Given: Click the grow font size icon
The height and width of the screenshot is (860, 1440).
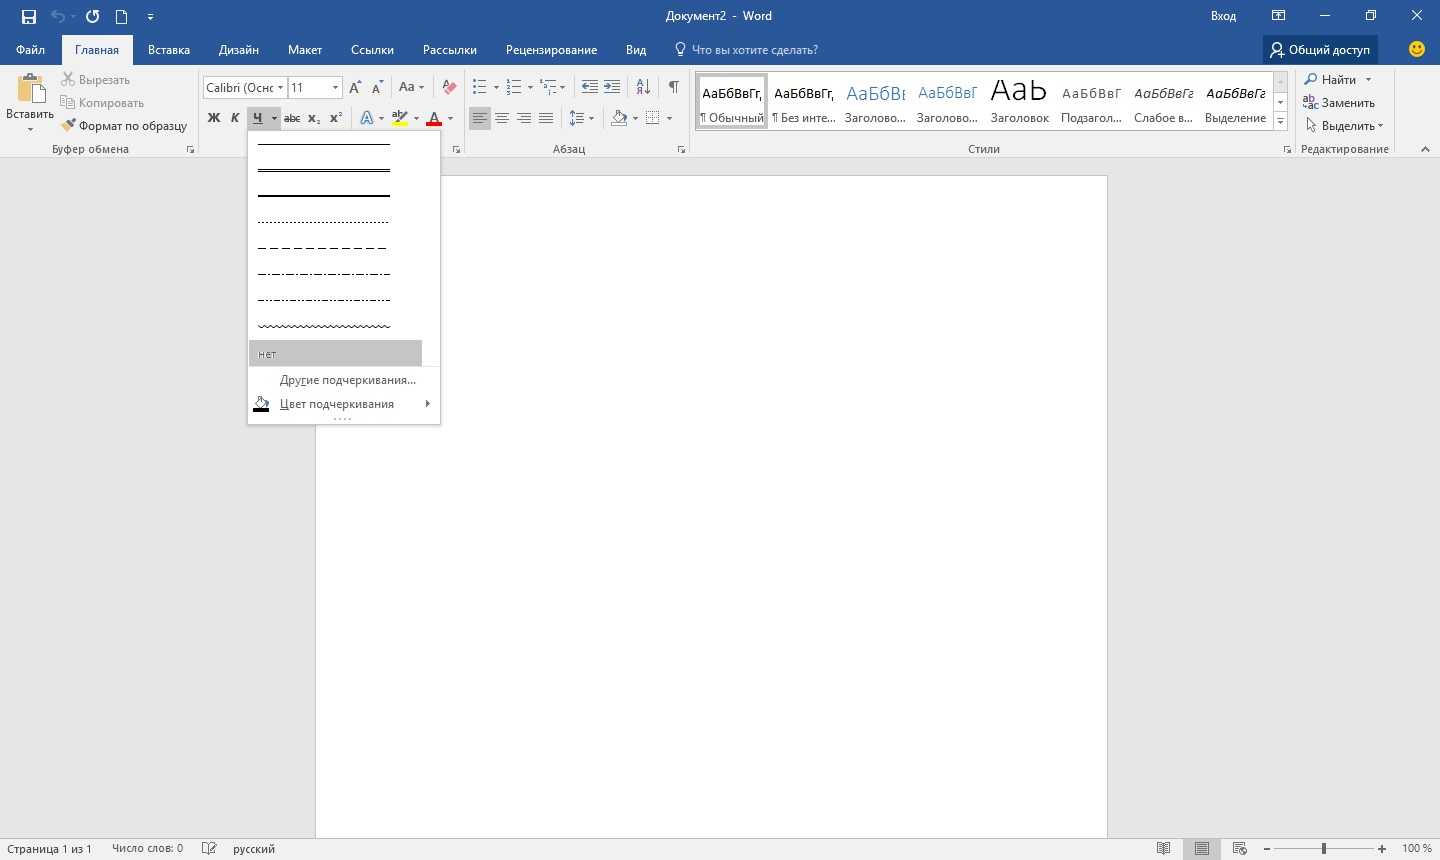Looking at the screenshot, I should 355,88.
